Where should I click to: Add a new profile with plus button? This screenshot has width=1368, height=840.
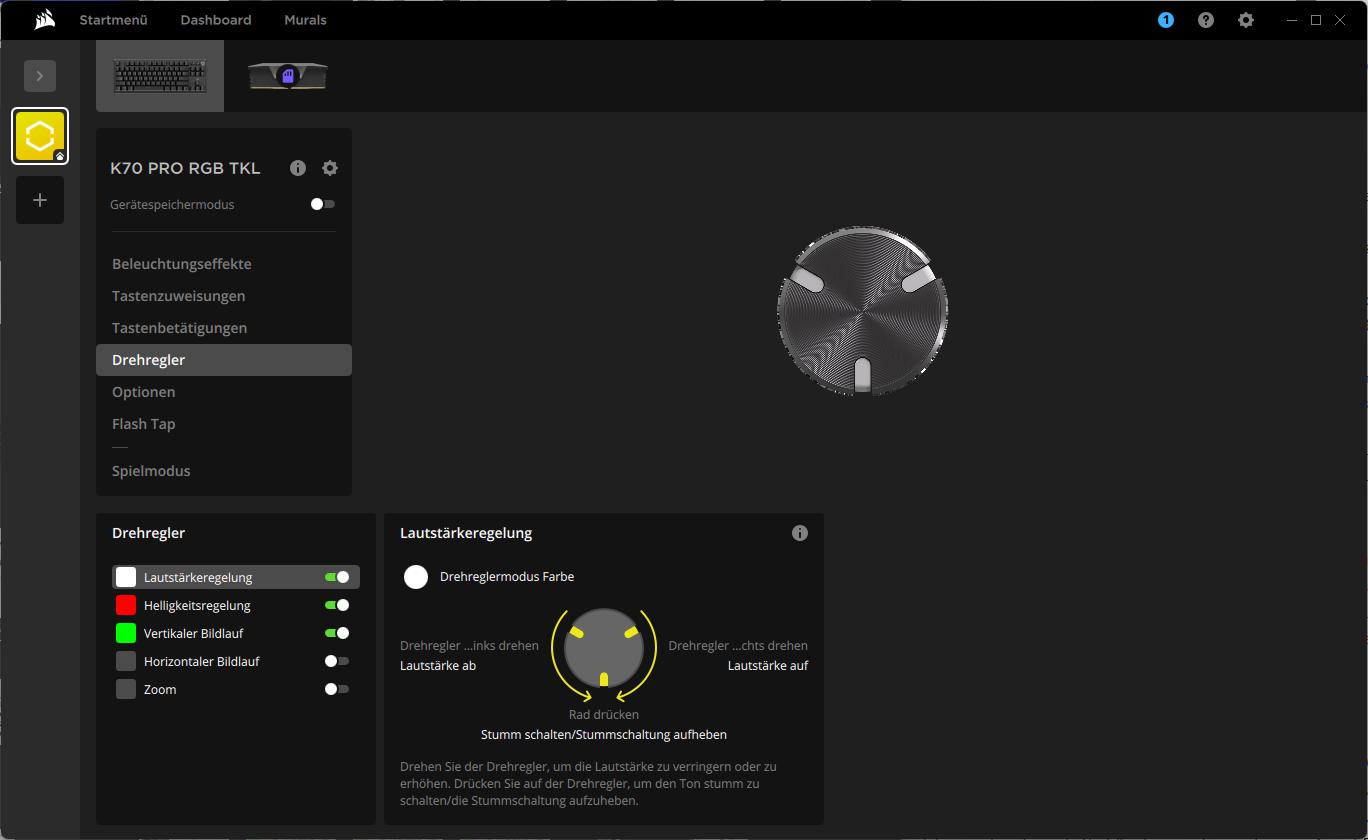(x=40, y=200)
